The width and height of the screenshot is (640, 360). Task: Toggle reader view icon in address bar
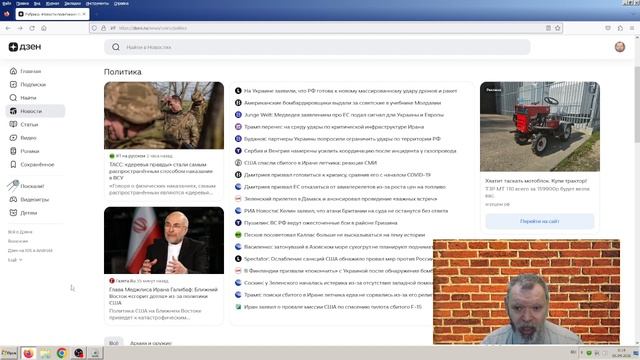tap(548, 28)
